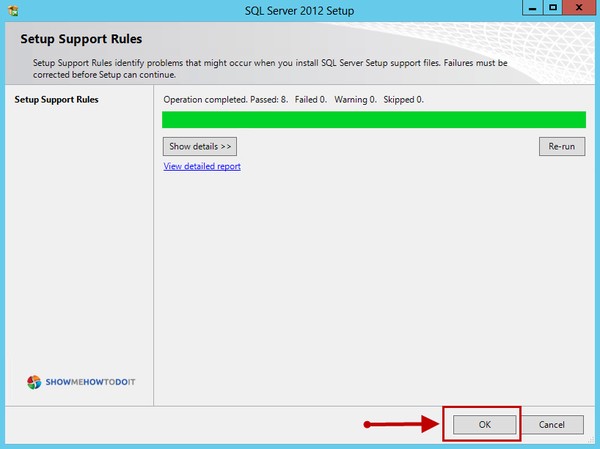Select Setup Support Rules step in left sidebar
This screenshot has height=449, width=600.
56,100
